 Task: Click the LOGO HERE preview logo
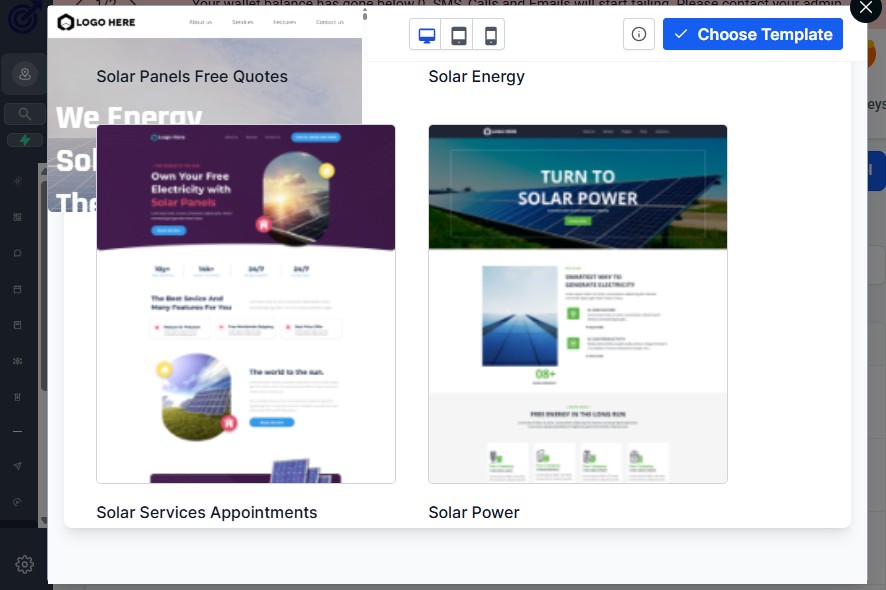coord(97,22)
